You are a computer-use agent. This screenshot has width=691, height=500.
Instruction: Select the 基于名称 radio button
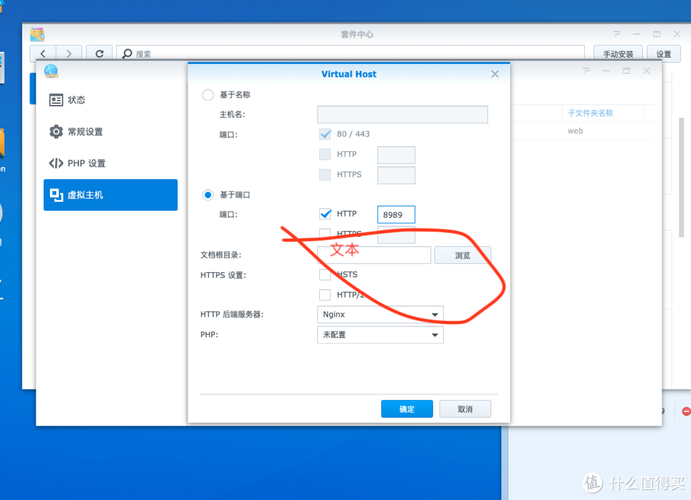pyautogui.click(x=208, y=95)
